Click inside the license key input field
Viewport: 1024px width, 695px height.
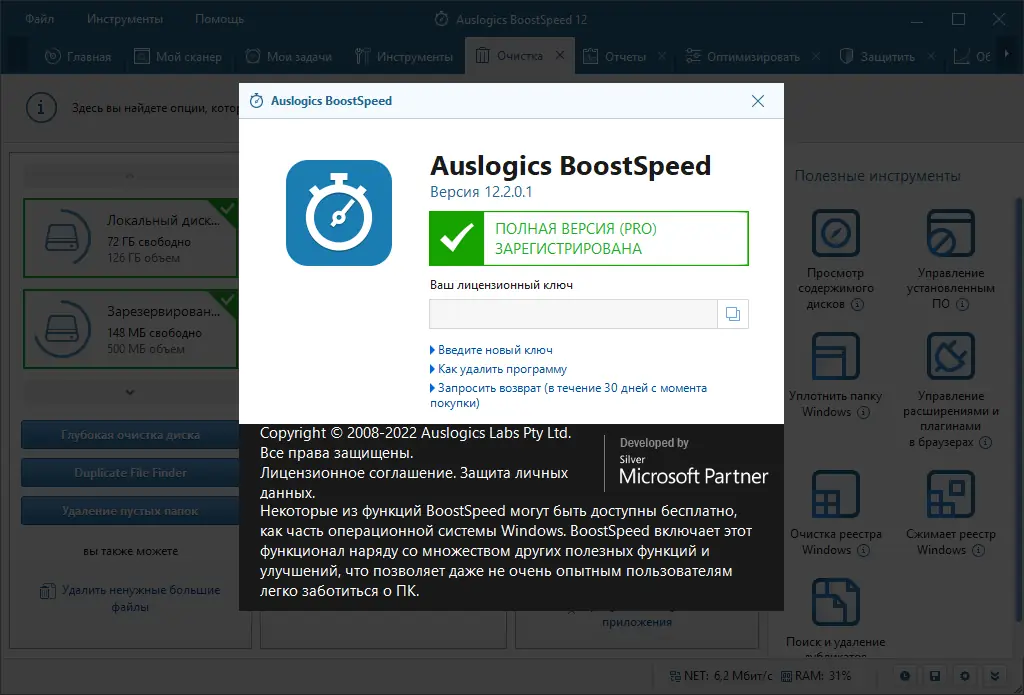pyautogui.click(x=572, y=313)
